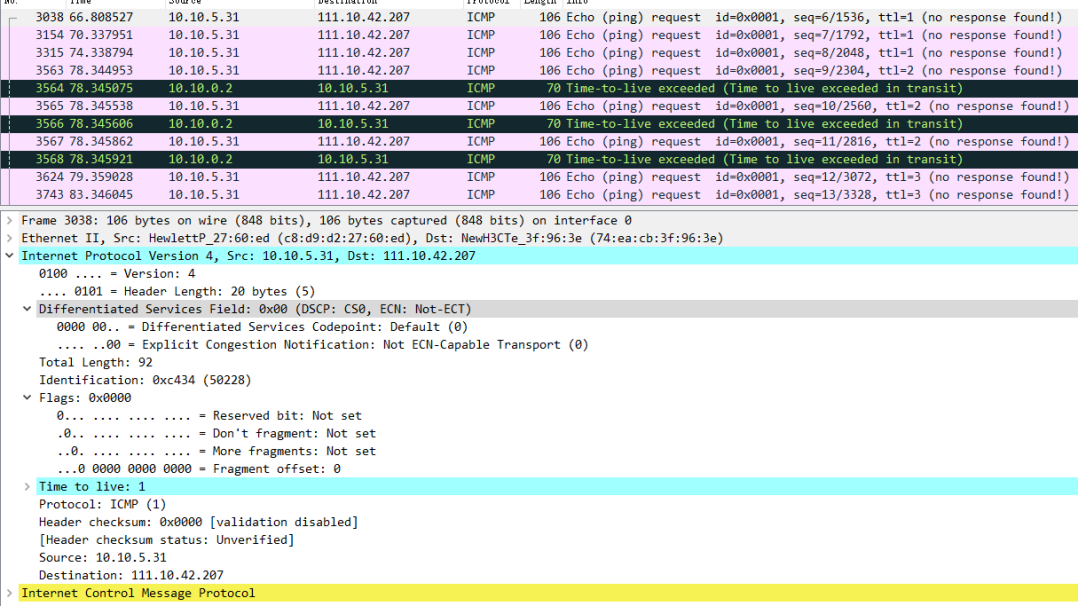Screen dimensions: 1079x607
Task: Select packet 3567 with seq=11/2816
Action: [x=540, y=142]
